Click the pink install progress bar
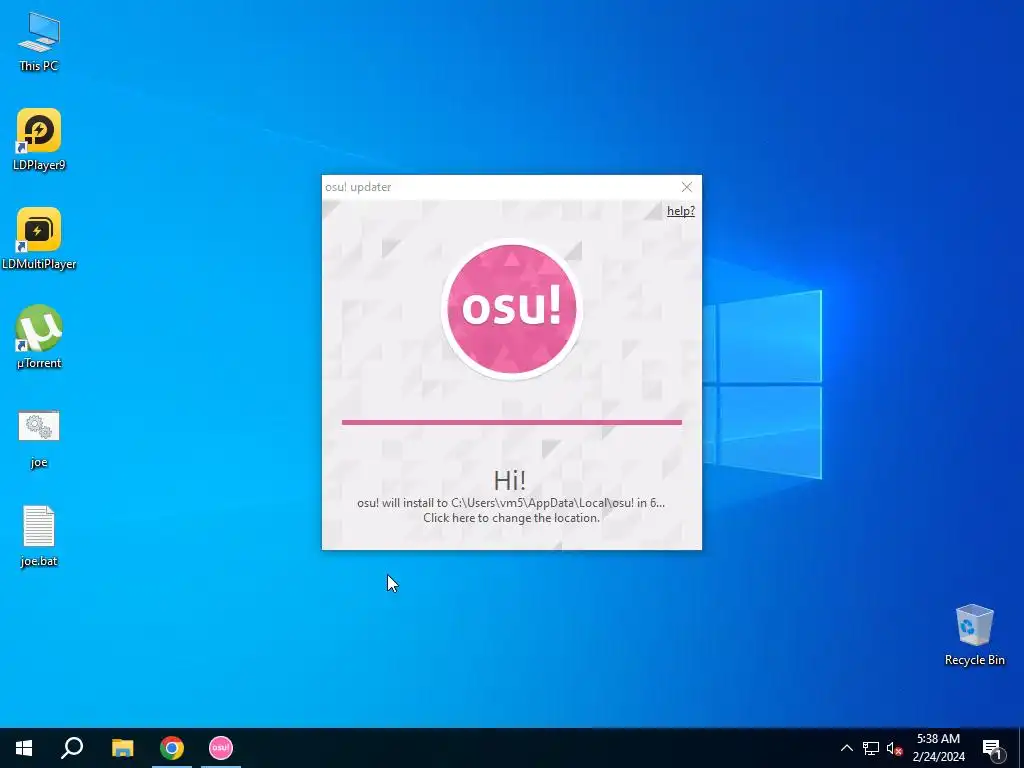The width and height of the screenshot is (1024, 768). point(511,423)
